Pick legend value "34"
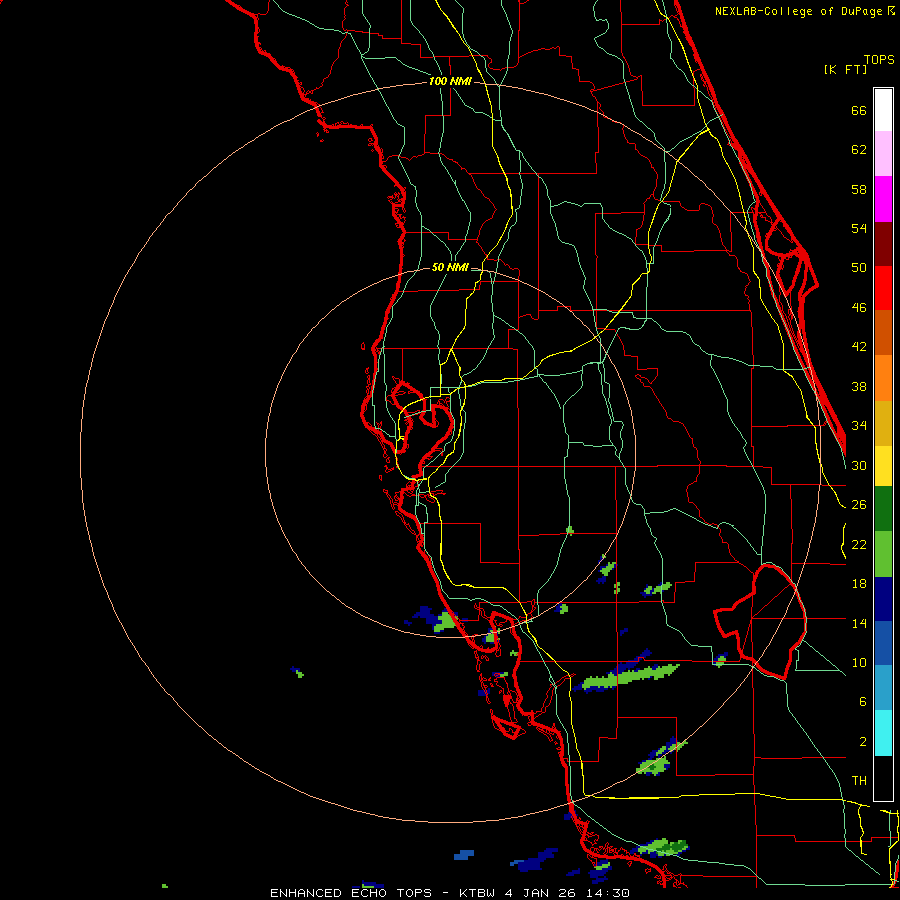 click(859, 426)
